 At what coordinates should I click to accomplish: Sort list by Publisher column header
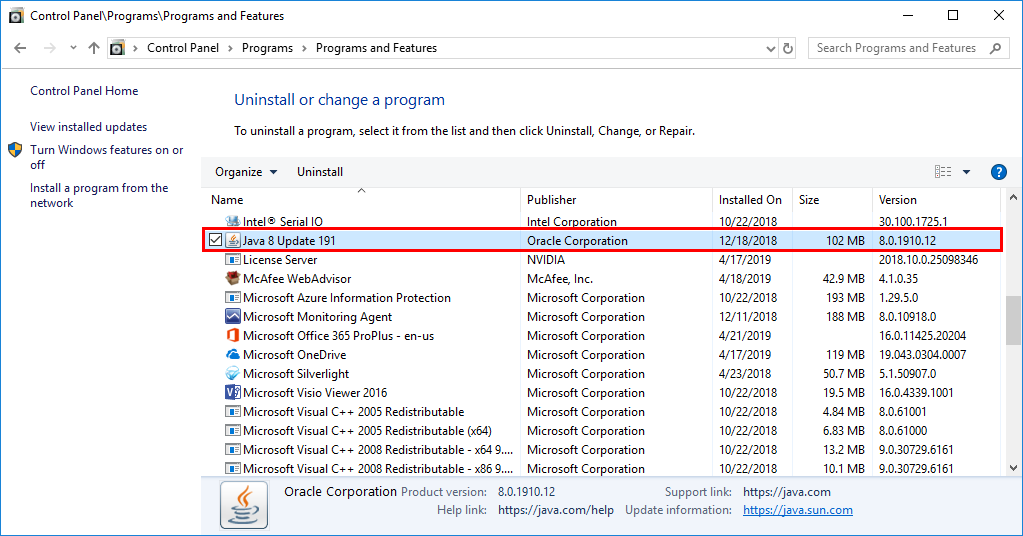(552, 200)
